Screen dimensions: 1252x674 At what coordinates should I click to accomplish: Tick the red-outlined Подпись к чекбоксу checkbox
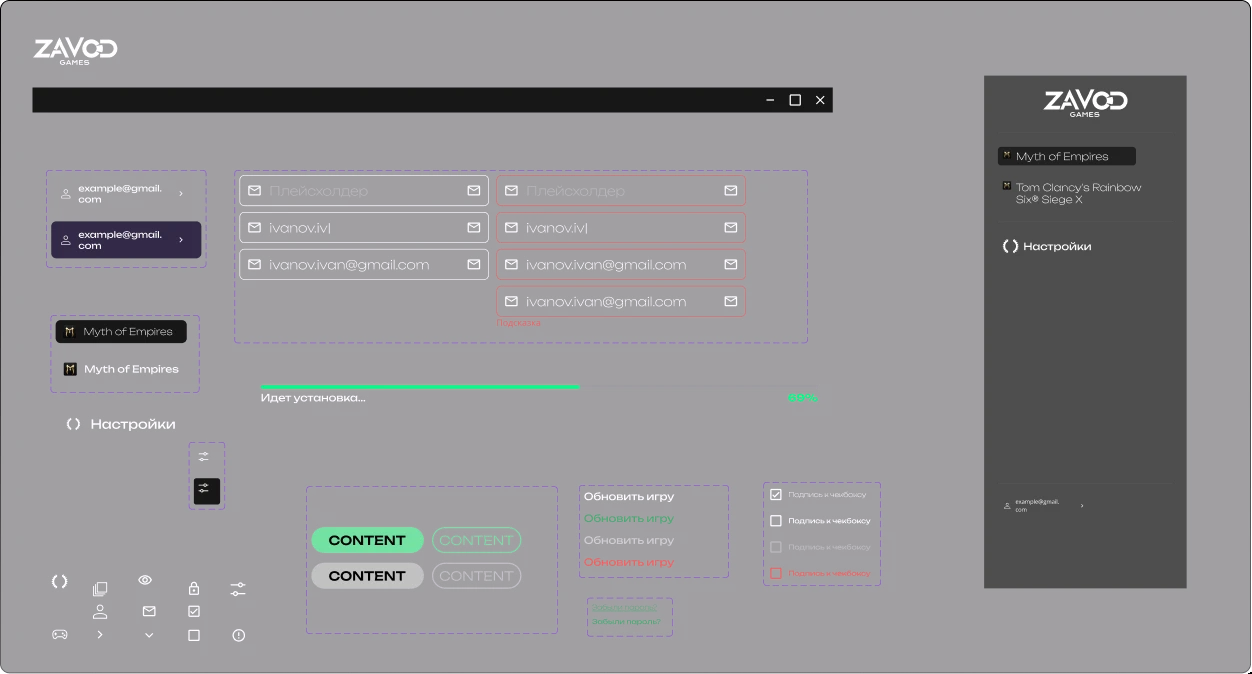pyautogui.click(x=775, y=573)
